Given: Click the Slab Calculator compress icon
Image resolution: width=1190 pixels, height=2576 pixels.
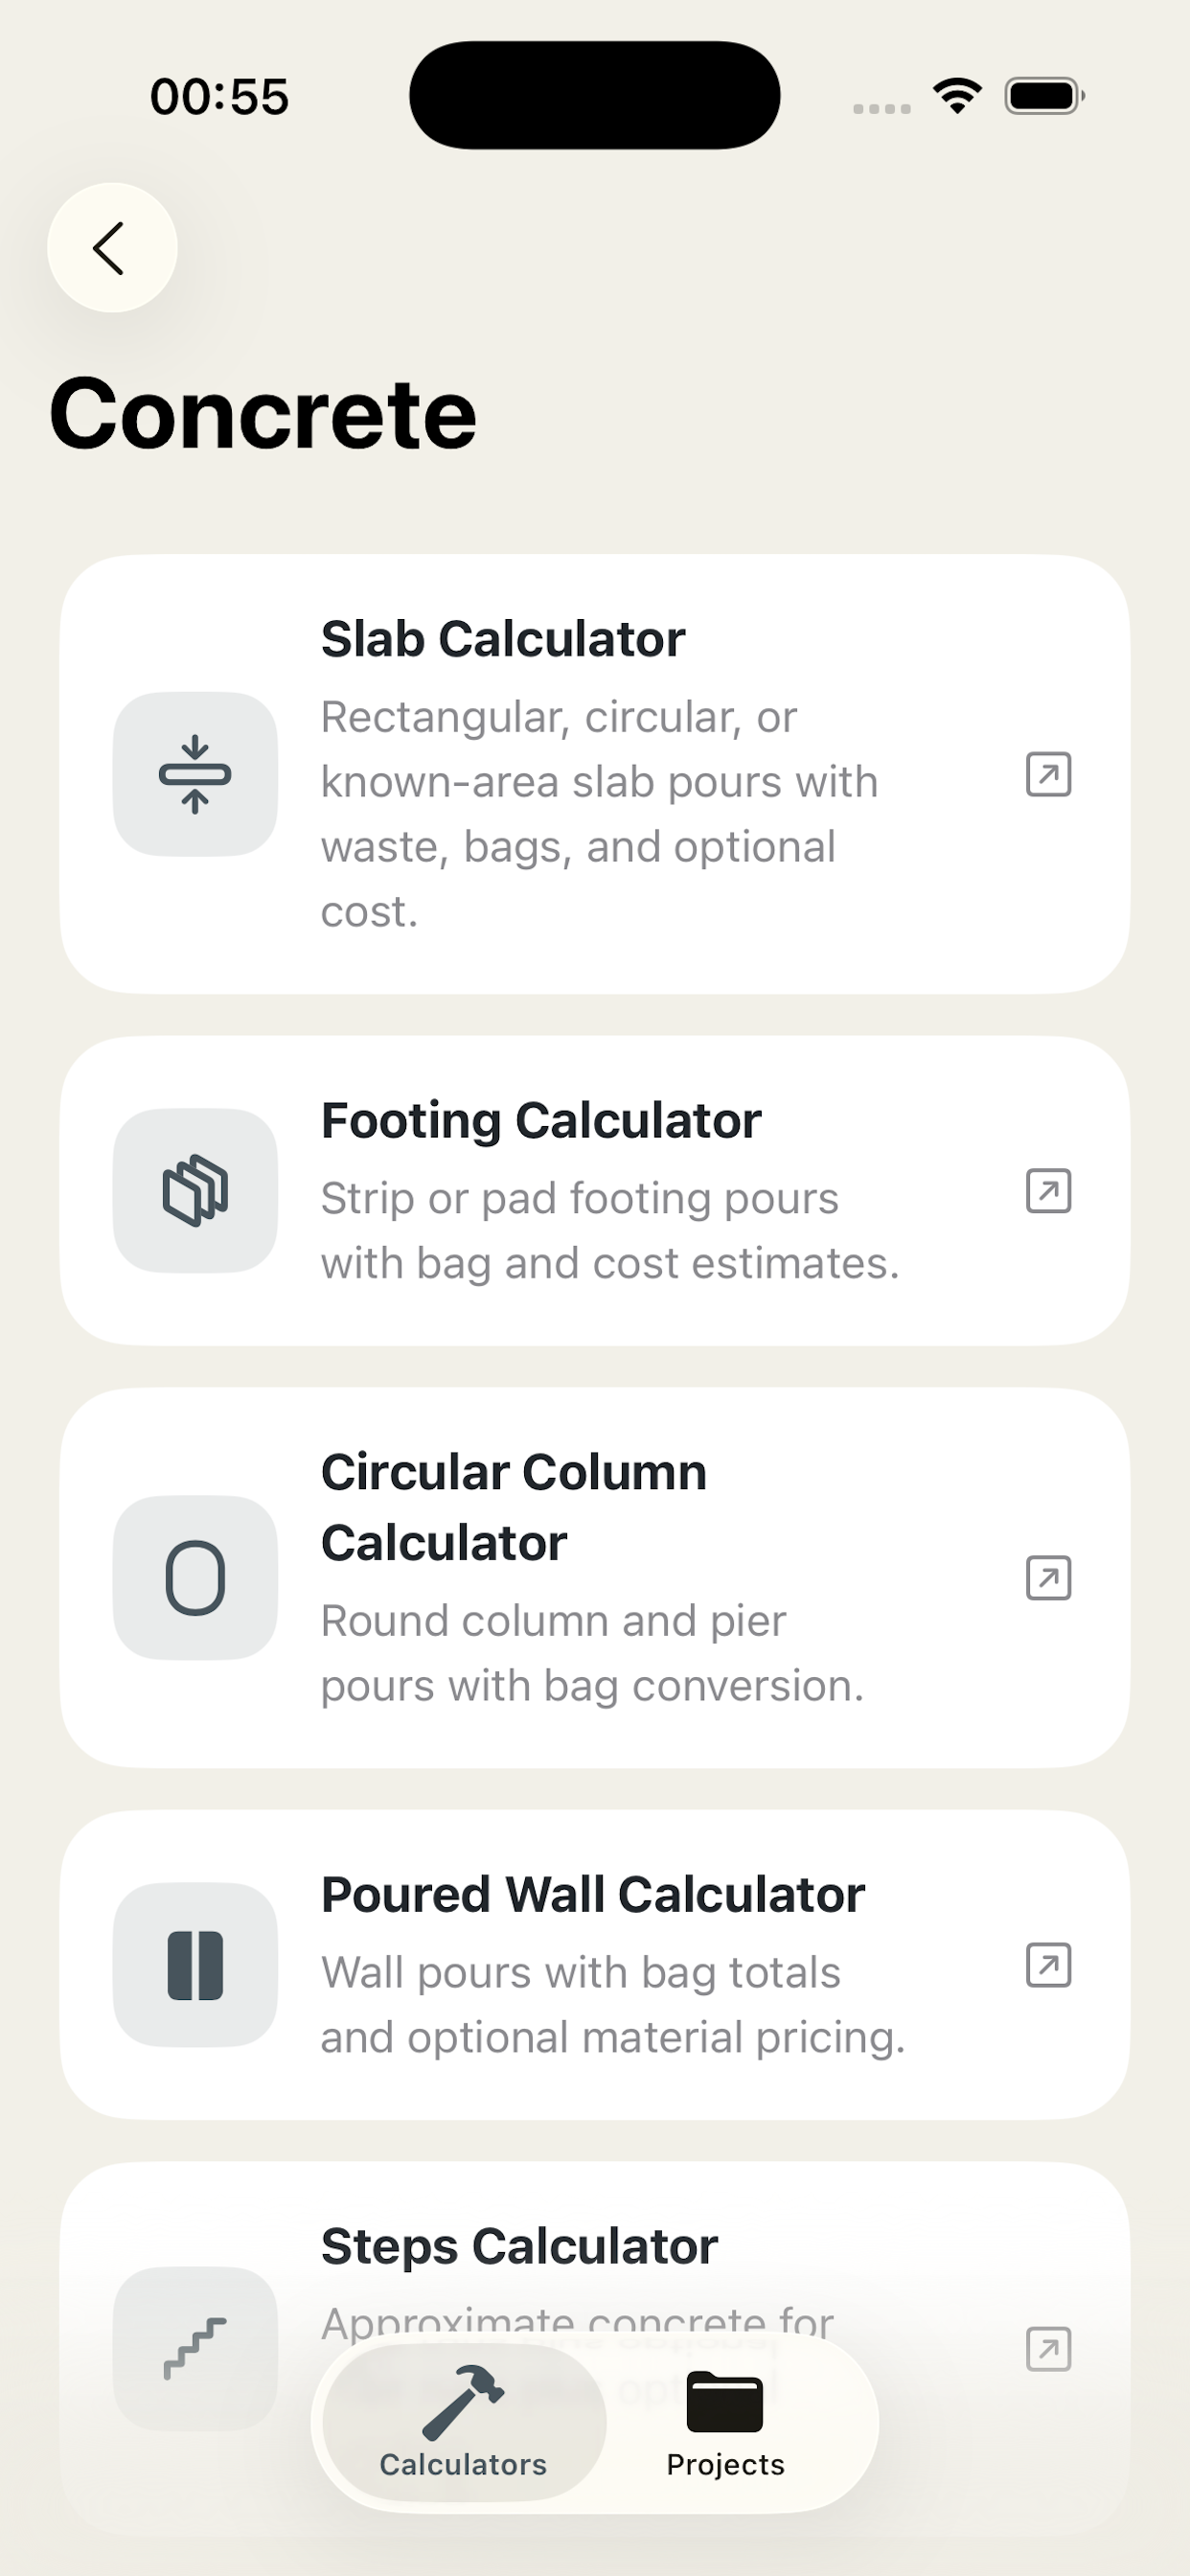Looking at the screenshot, I should [x=195, y=774].
